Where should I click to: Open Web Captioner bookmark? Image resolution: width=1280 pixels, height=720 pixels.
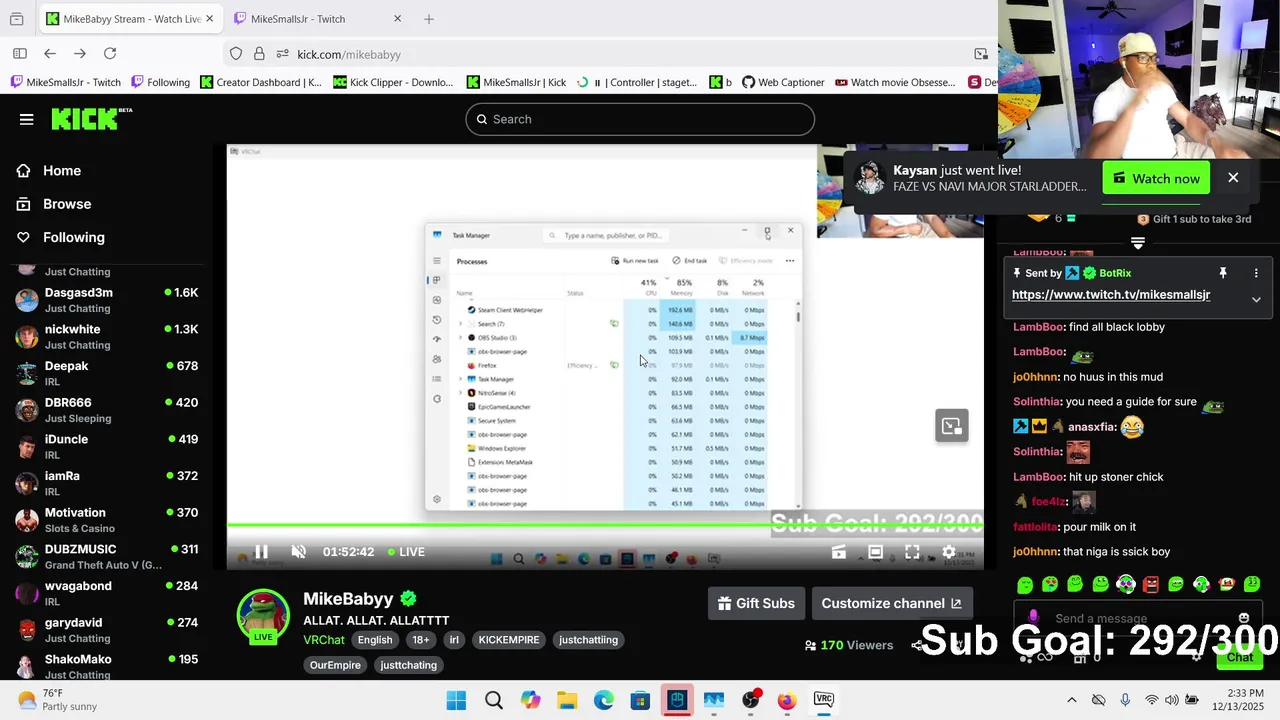pyautogui.click(x=783, y=82)
